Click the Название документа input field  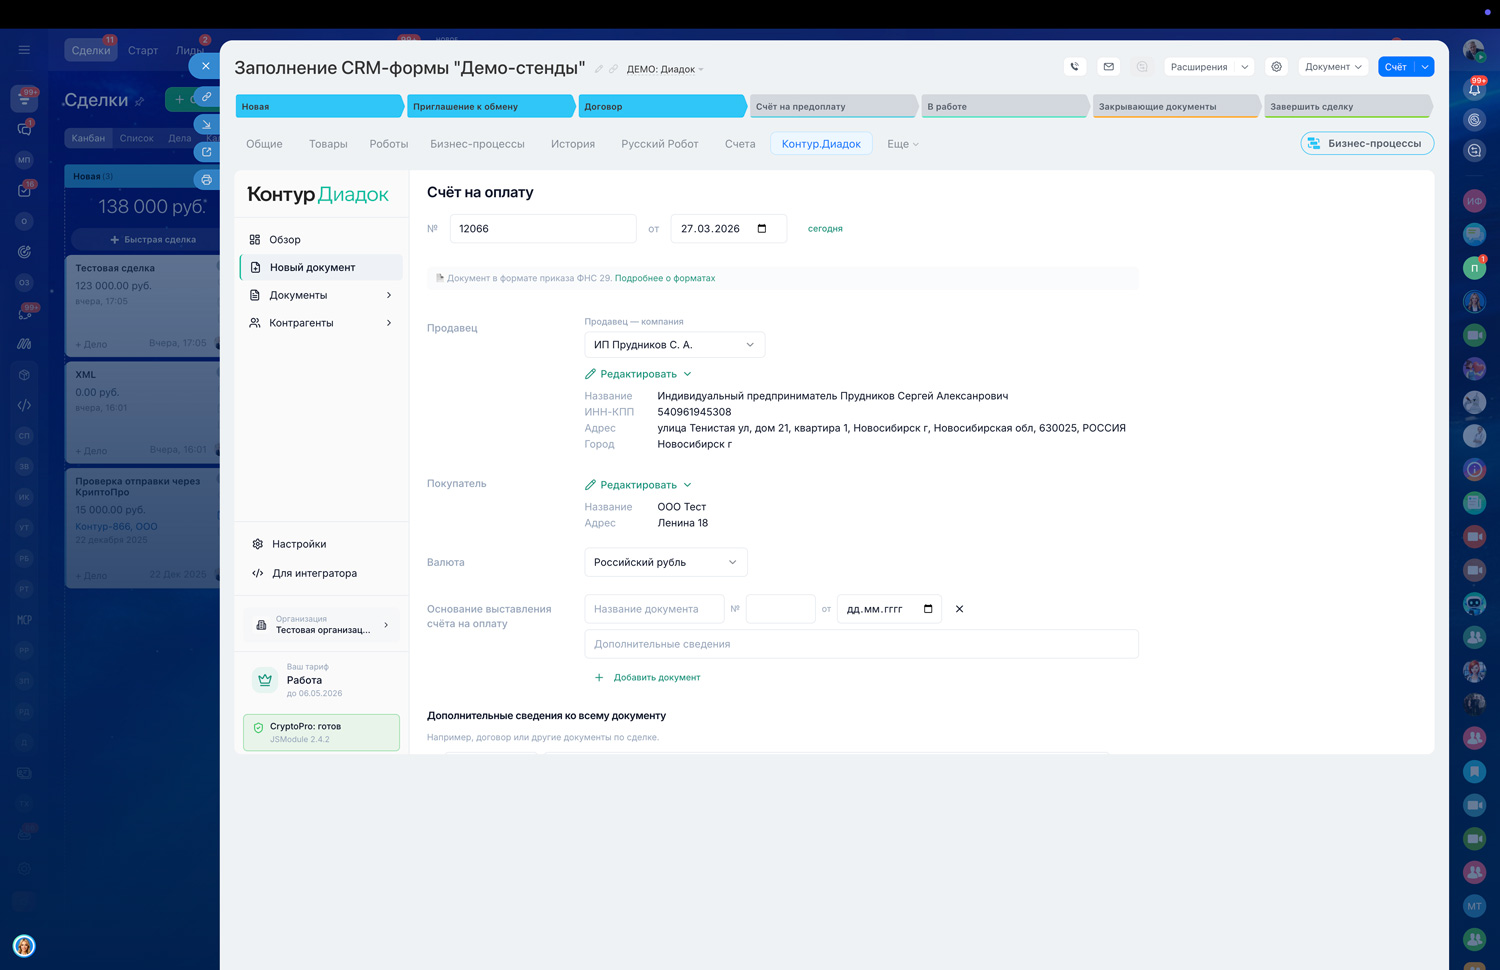[654, 609]
